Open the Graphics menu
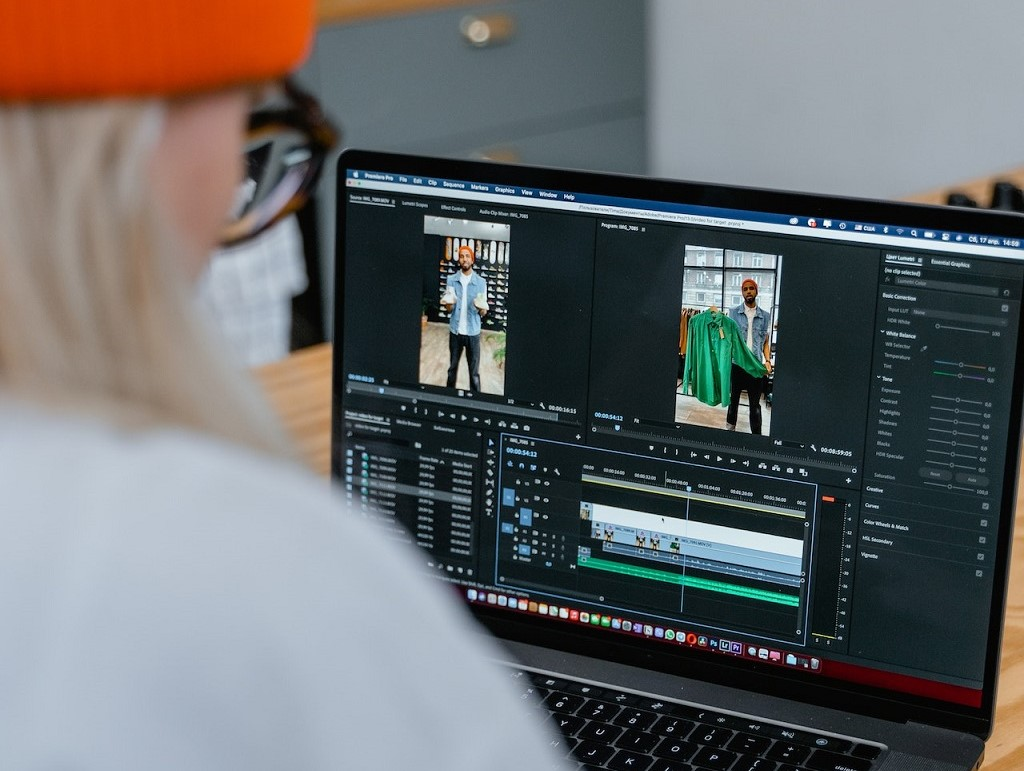Image resolution: width=1024 pixels, height=771 pixels. tap(504, 190)
